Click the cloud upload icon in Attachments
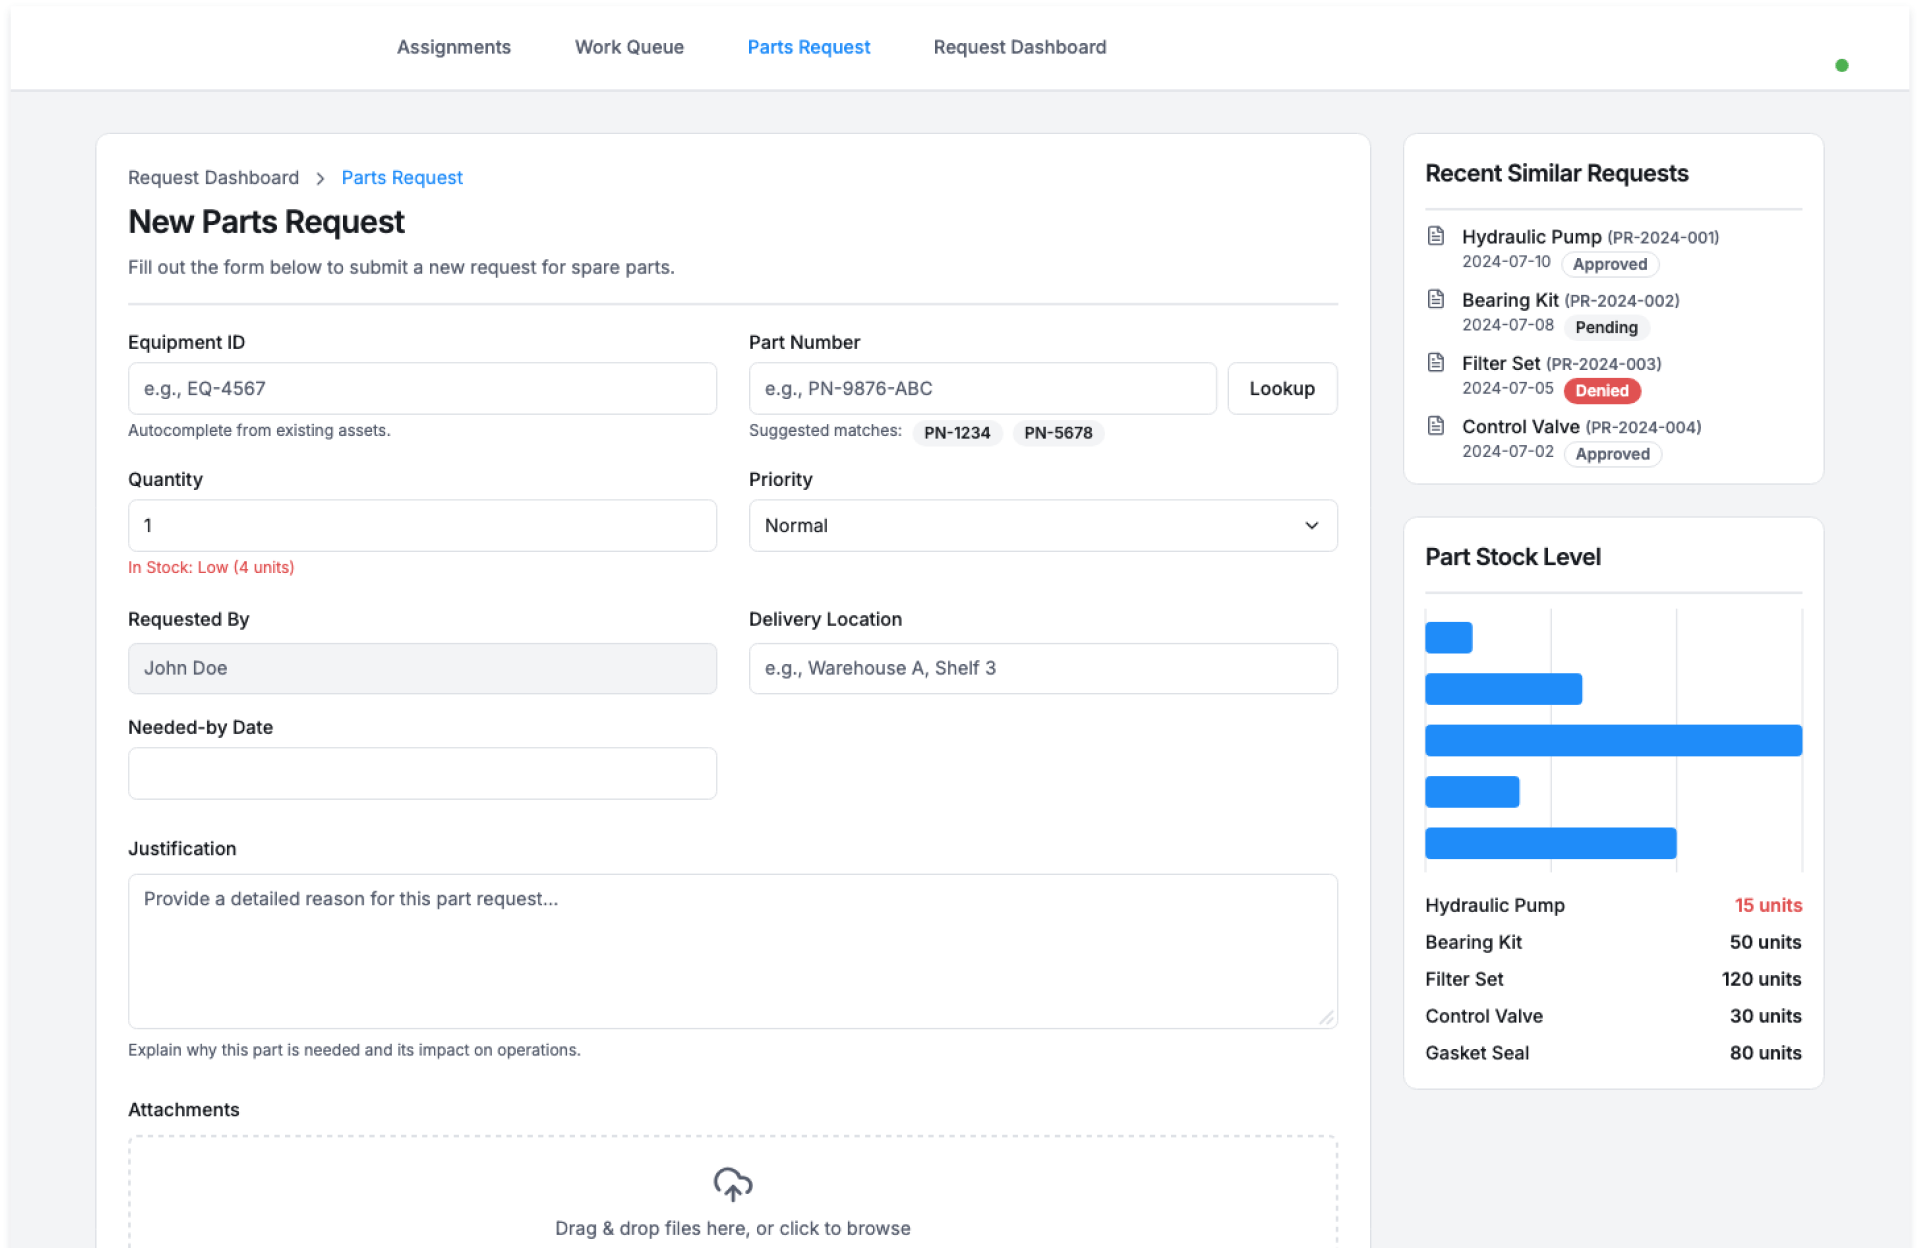Viewport: 1920px width, 1248px height. coord(733,1184)
